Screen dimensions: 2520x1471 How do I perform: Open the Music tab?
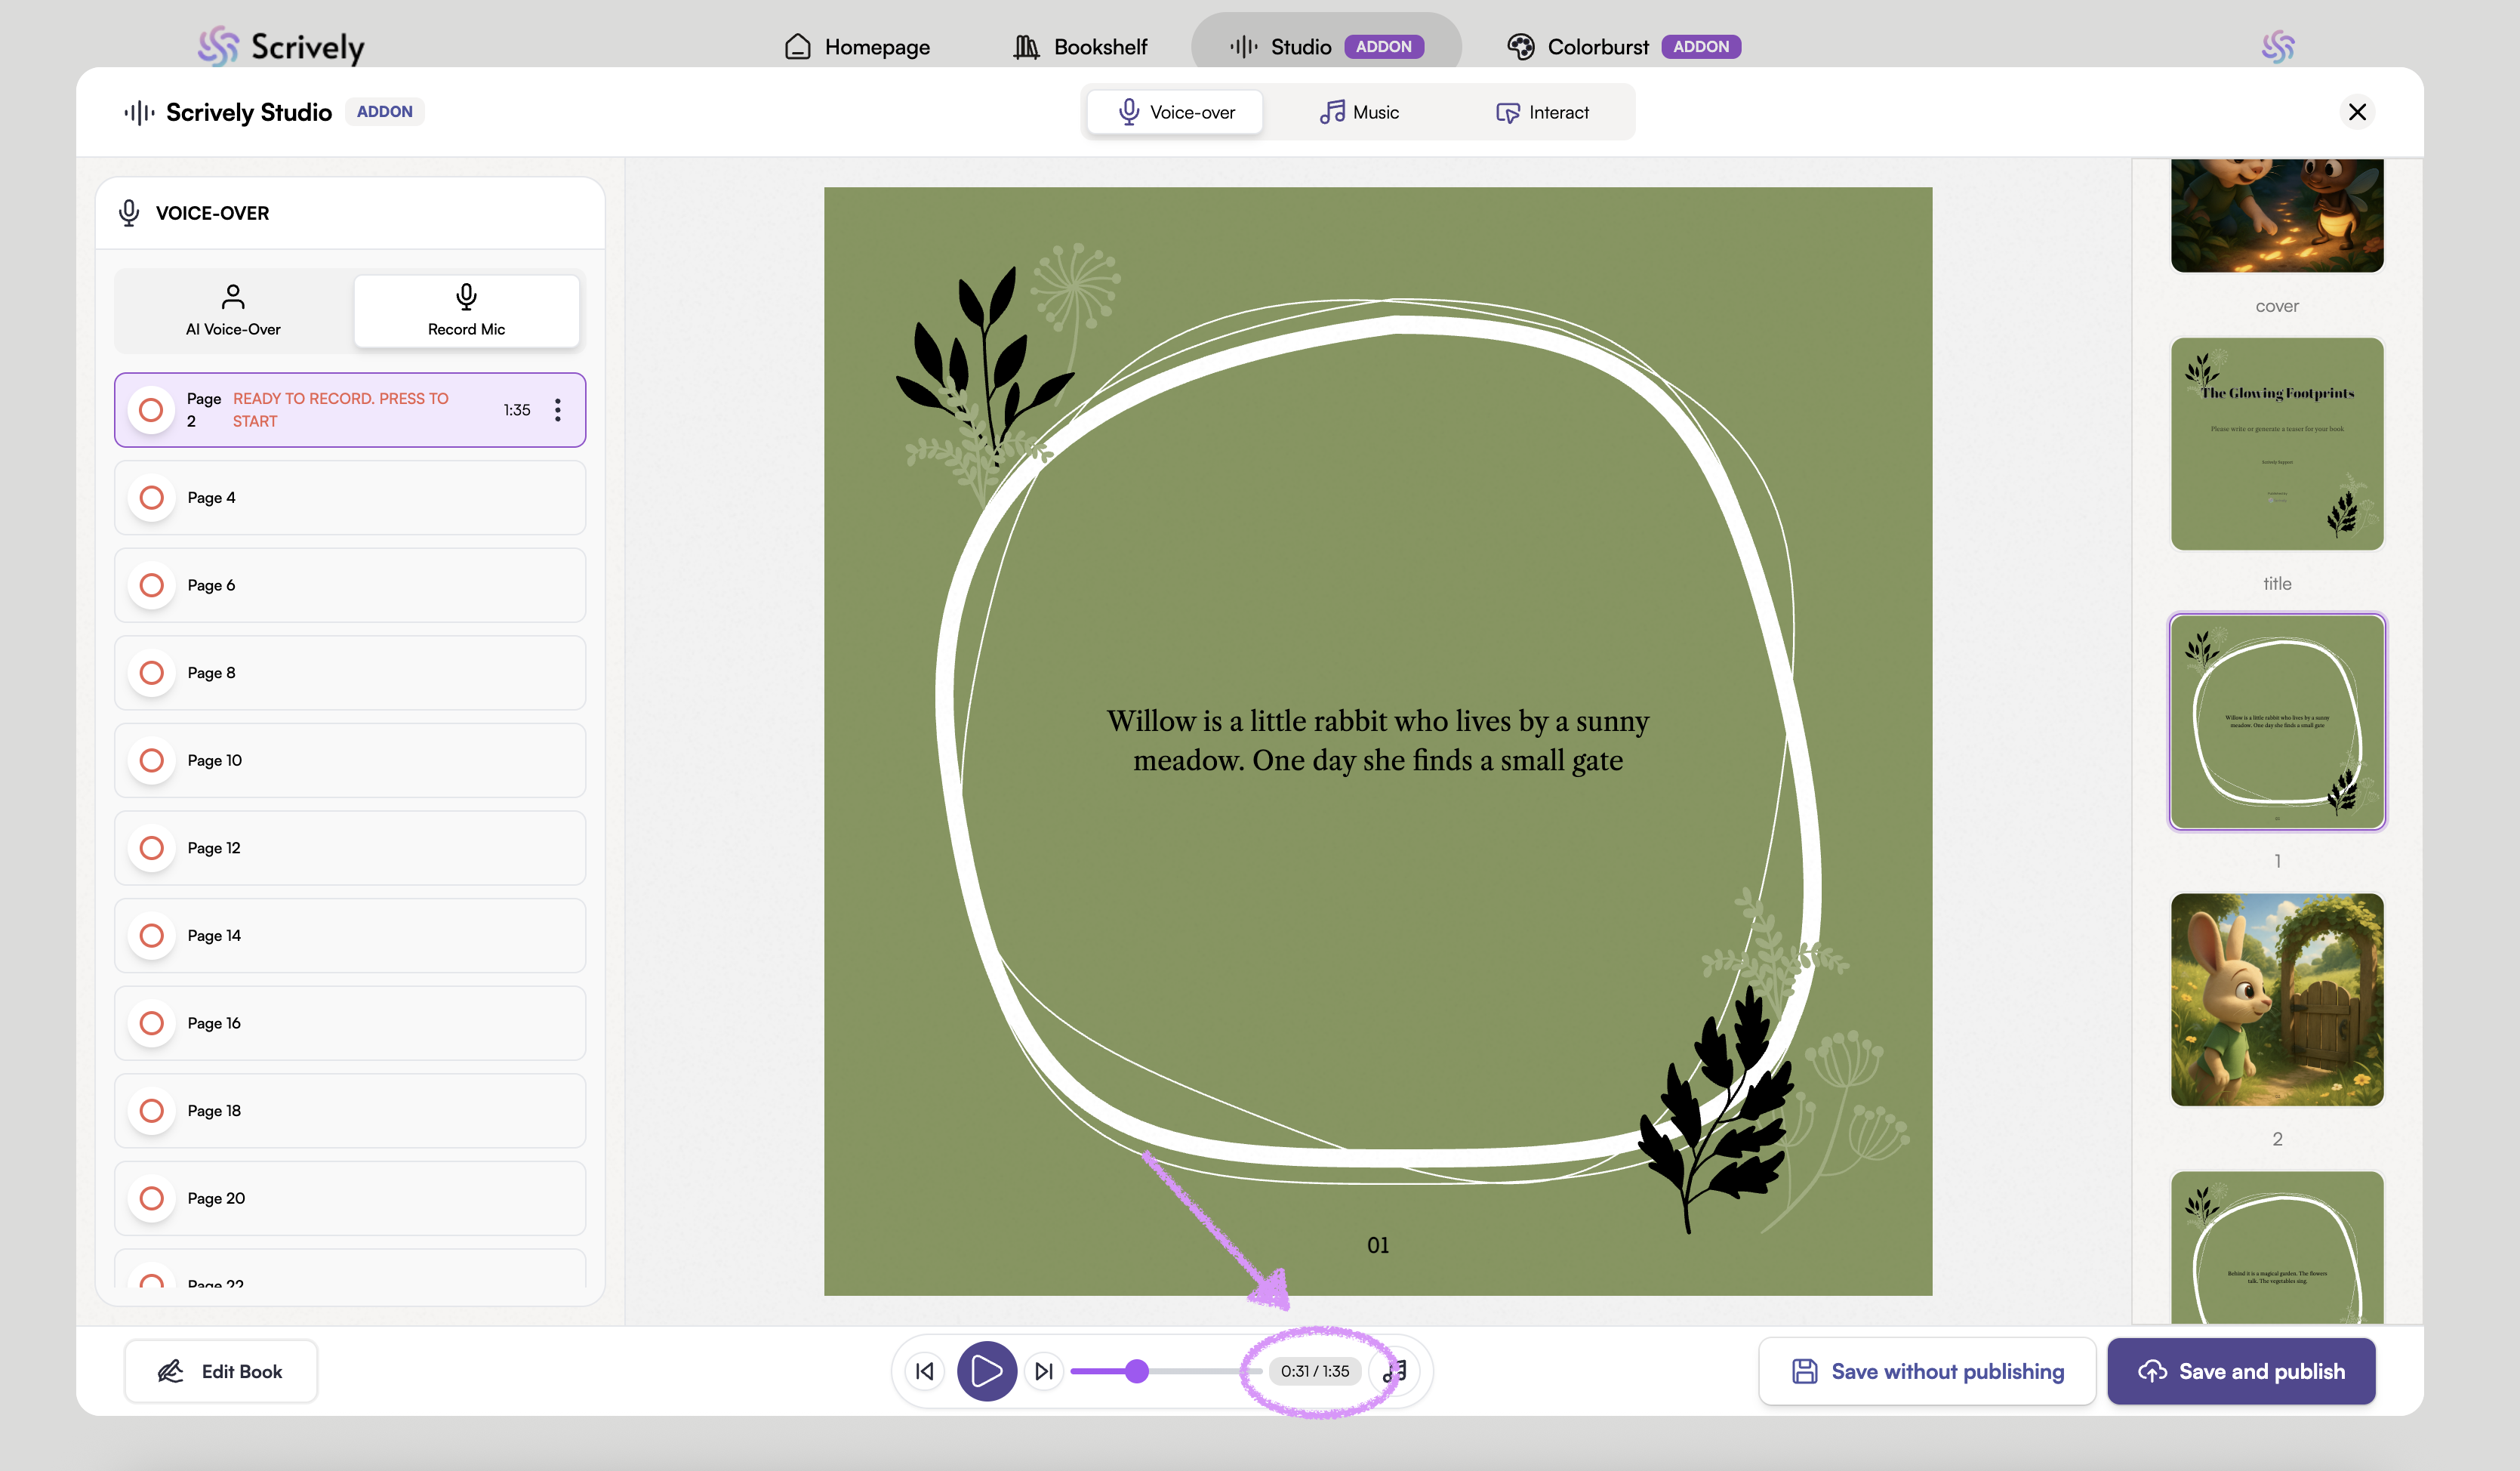(x=1359, y=112)
